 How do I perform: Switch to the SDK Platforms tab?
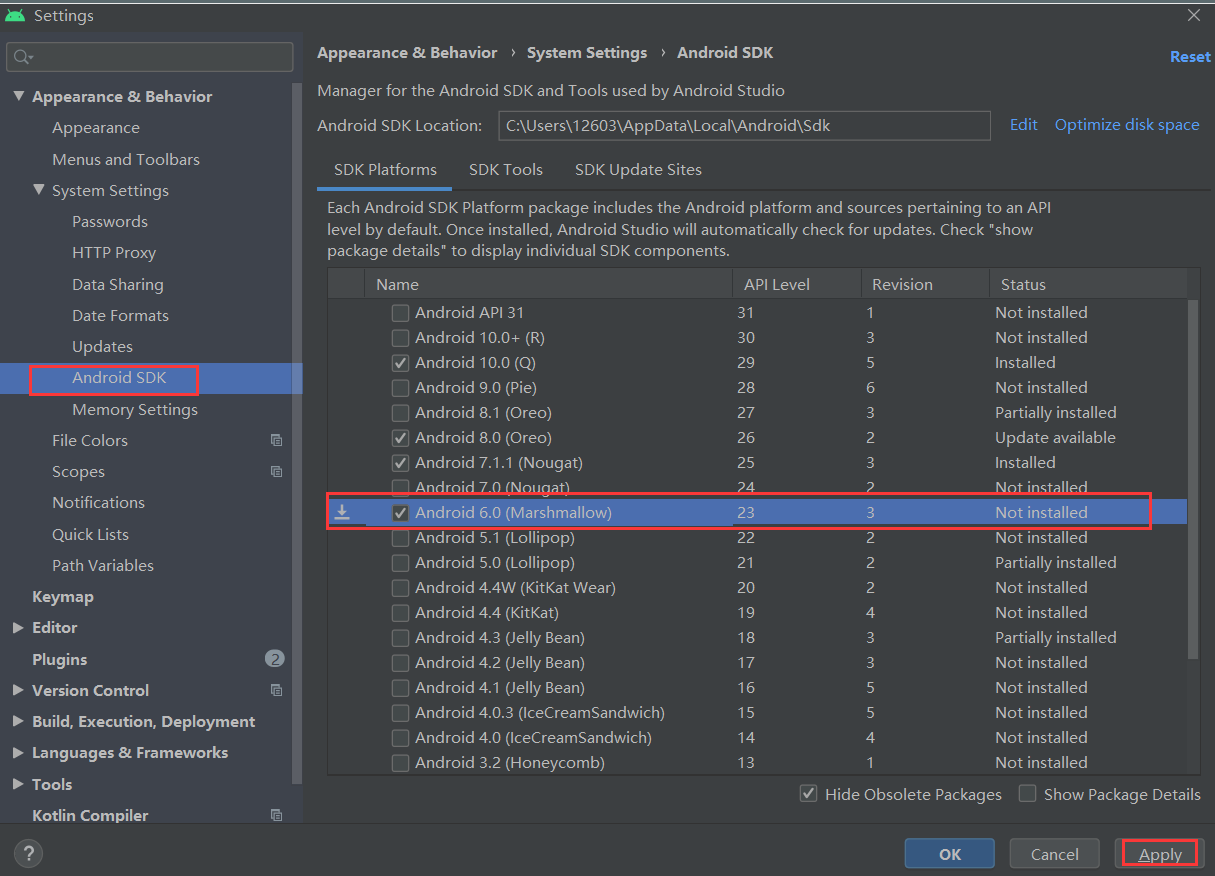[x=384, y=170]
